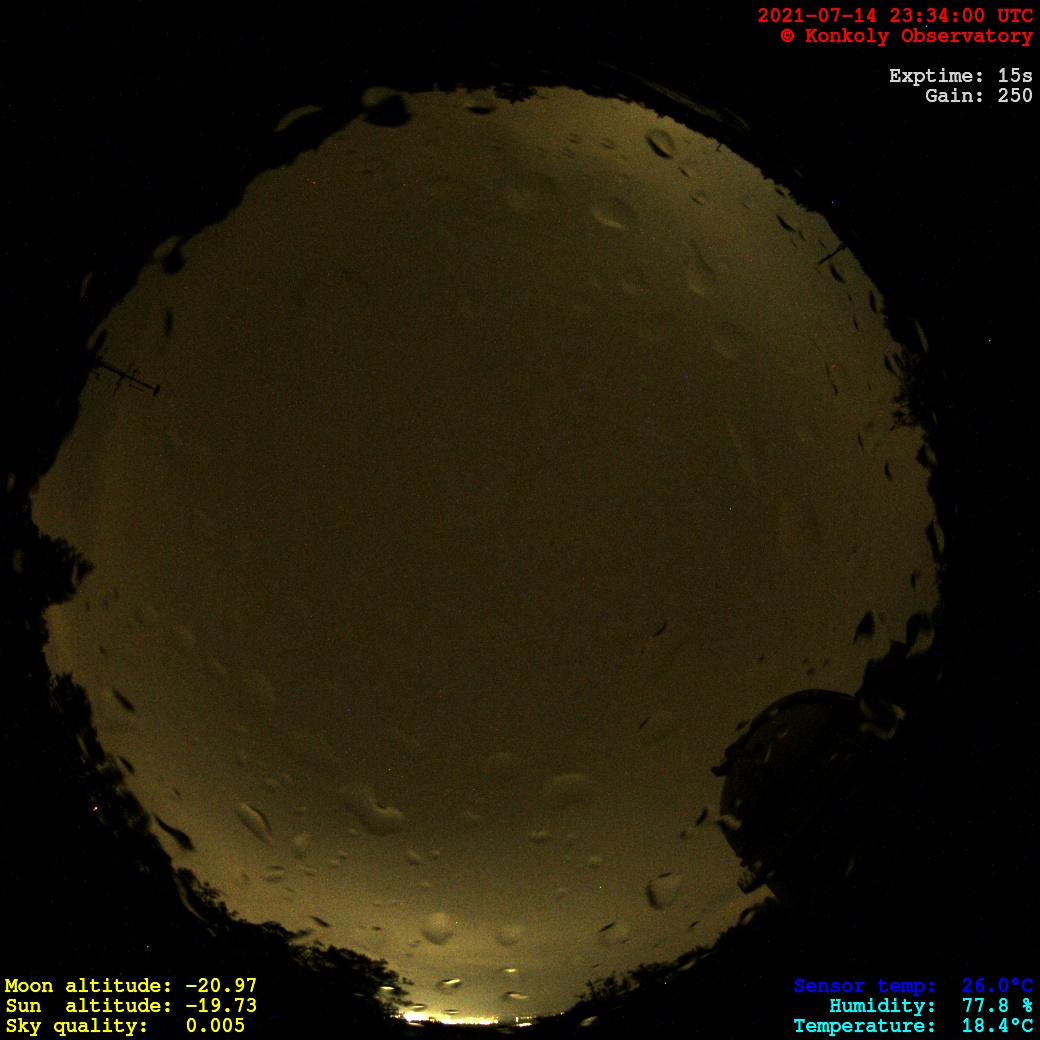Click the antenna silhouette on the left edge
The height and width of the screenshot is (1040, 1040).
click(x=125, y=377)
